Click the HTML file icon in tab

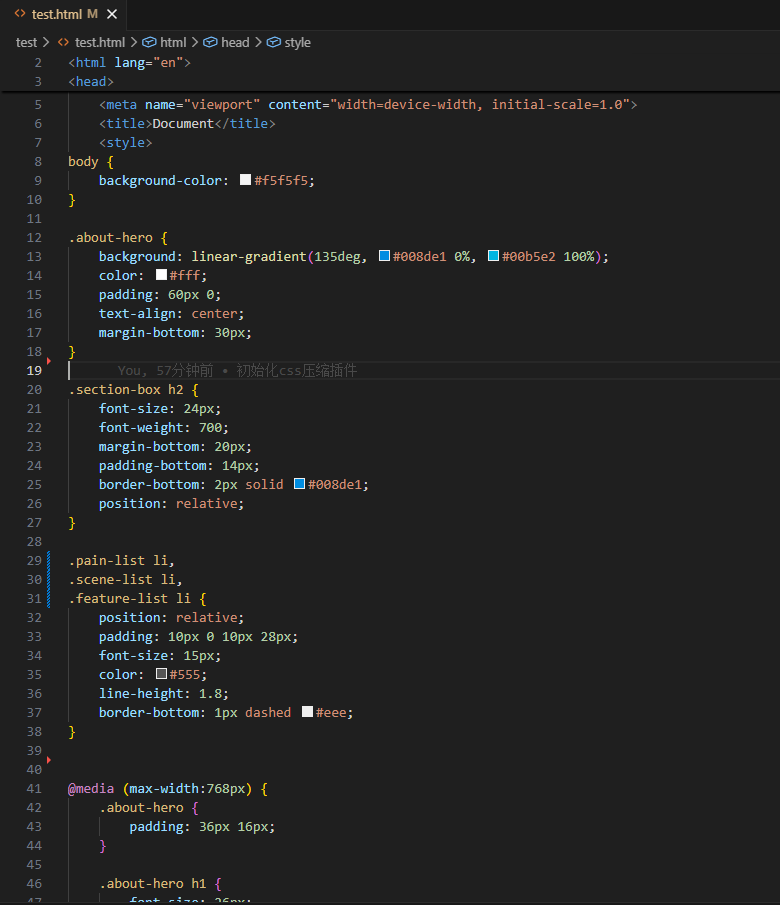pyautogui.click(x=20, y=13)
